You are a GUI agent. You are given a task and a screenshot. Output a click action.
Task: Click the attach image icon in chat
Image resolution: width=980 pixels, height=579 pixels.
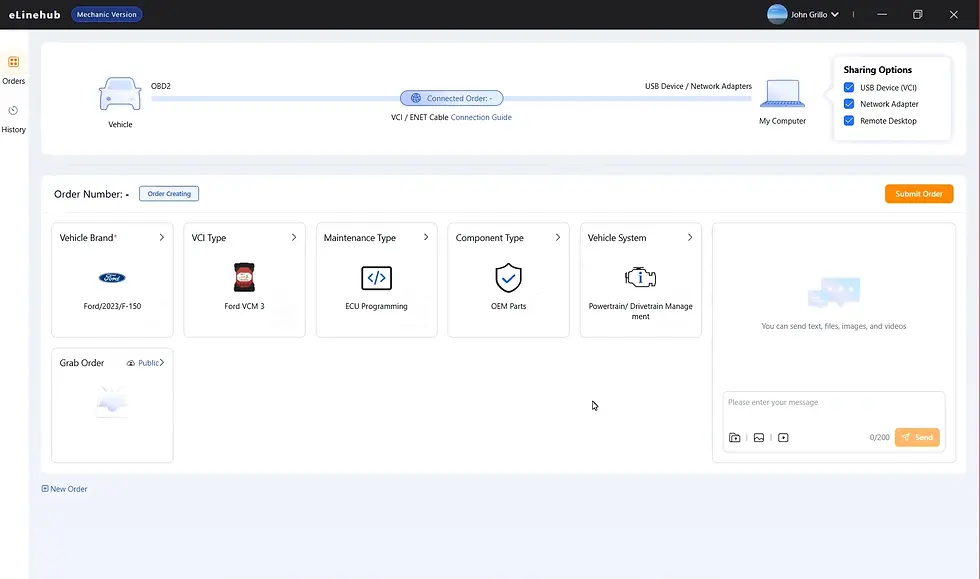759,438
